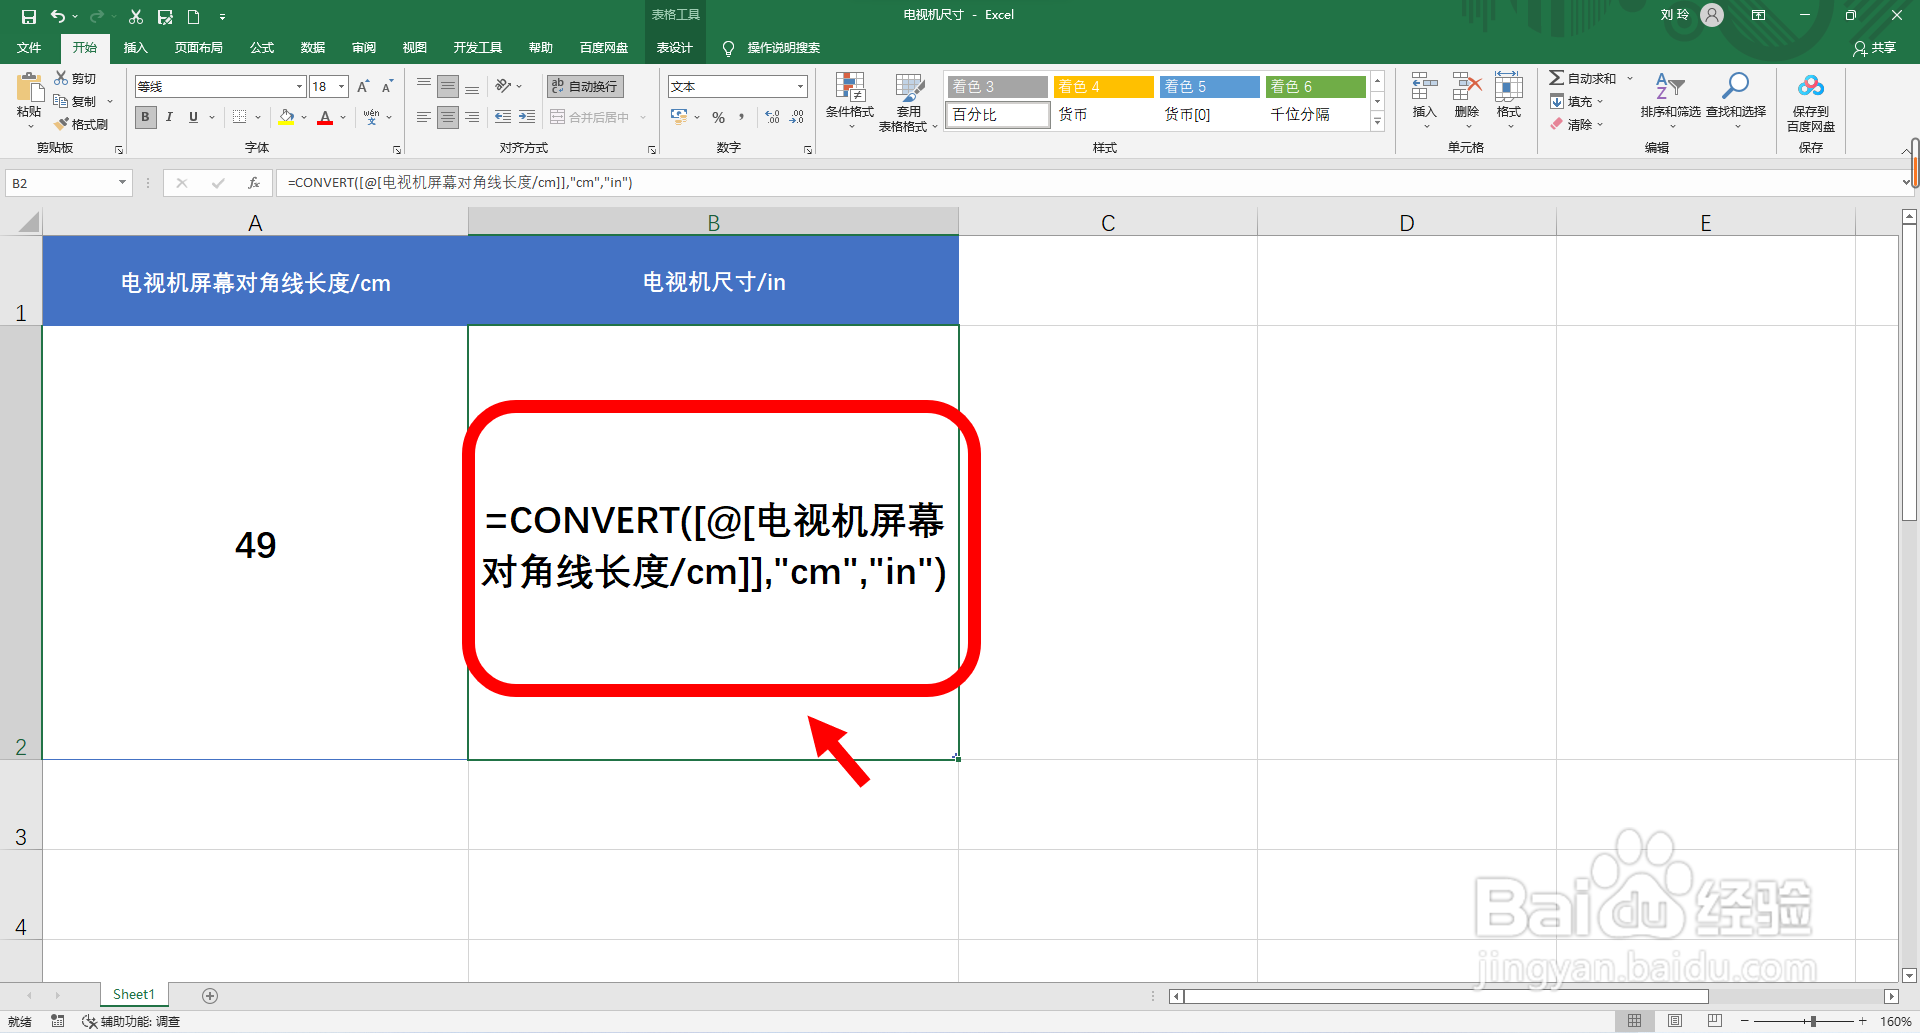
Task: Open the font name 等线 dropdown
Action: [299, 87]
